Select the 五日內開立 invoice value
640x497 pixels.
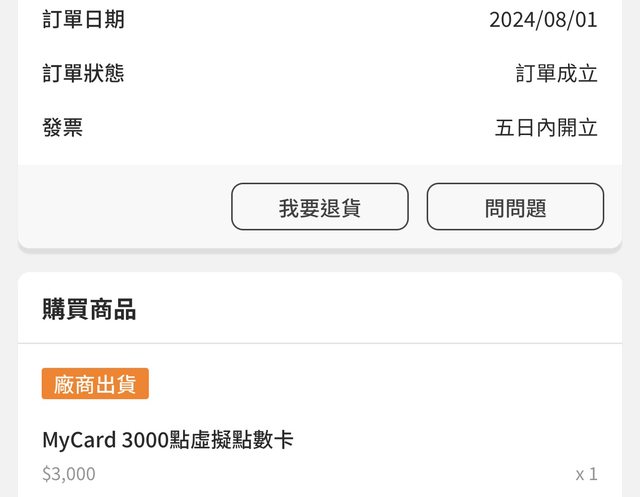click(546, 128)
